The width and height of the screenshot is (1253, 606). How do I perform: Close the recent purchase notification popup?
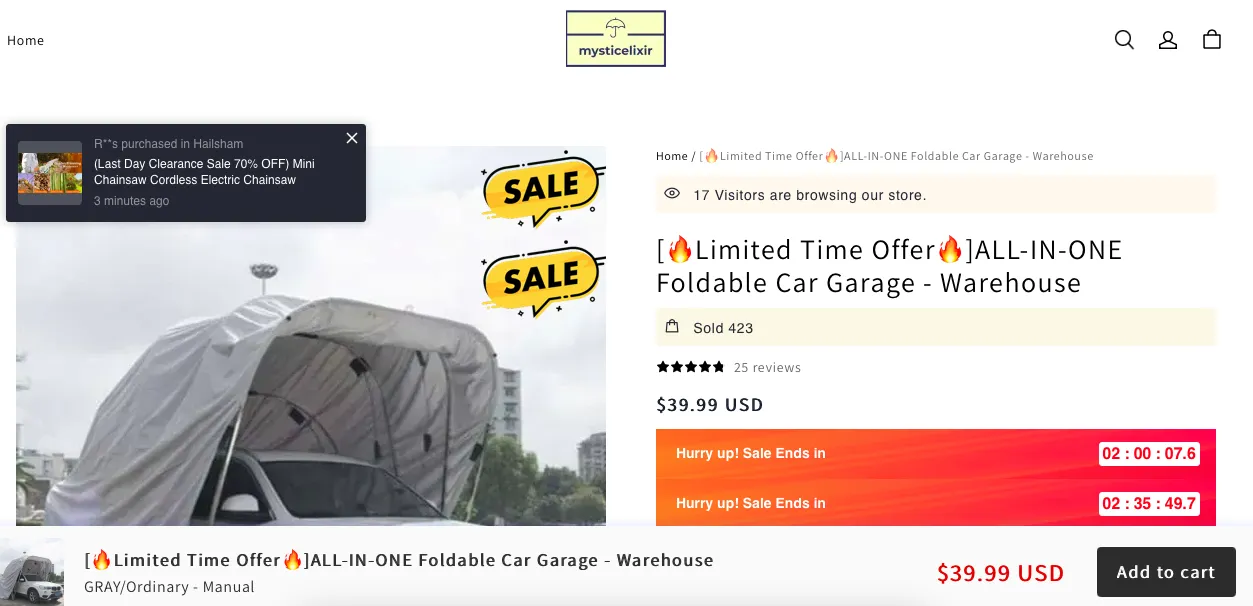pos(352,138)
